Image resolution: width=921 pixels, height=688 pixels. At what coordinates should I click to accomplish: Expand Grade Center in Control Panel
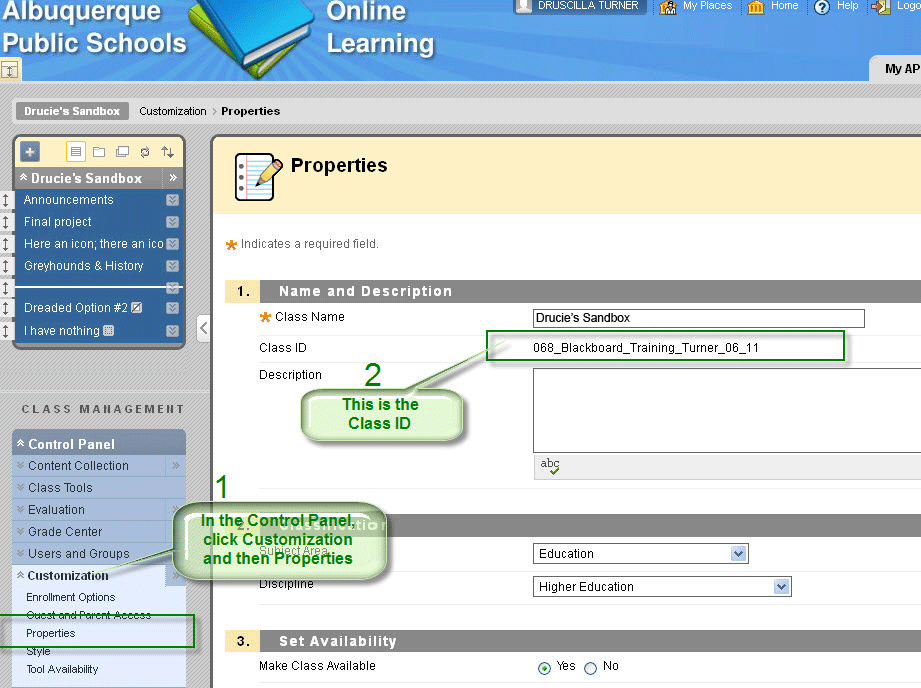(x=21, y=531)
